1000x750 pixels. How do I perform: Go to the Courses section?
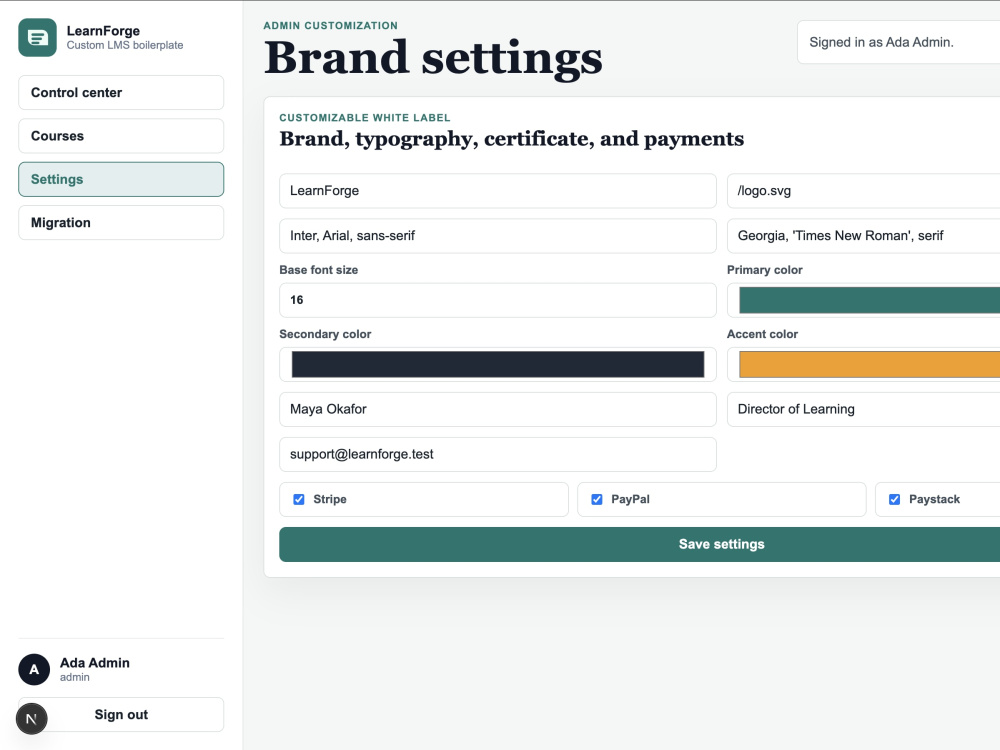click(121, 136)
